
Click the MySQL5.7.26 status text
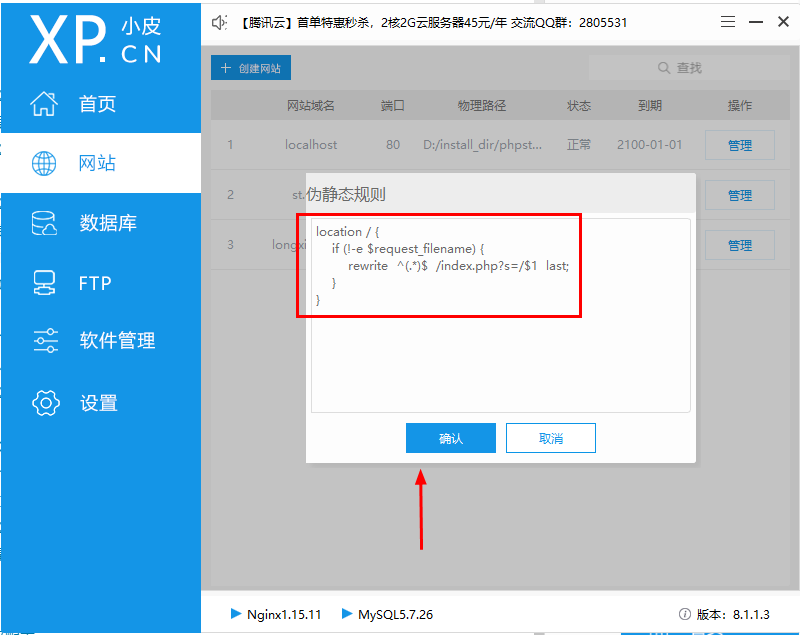pyautogui.click(x=395, y=614)
